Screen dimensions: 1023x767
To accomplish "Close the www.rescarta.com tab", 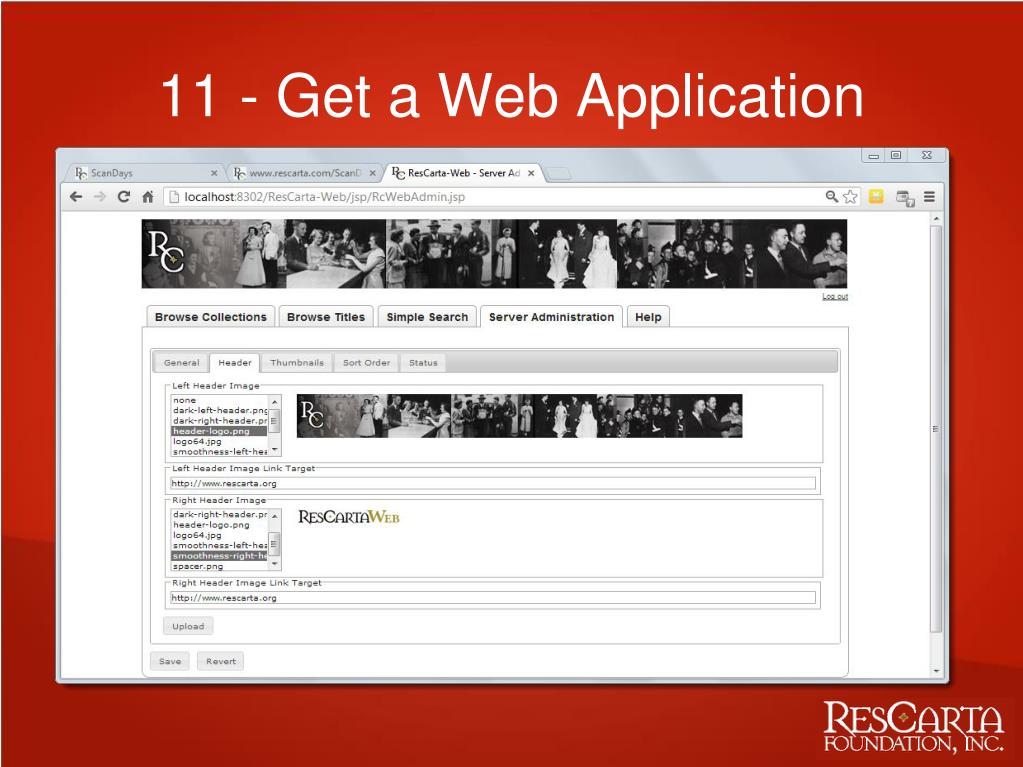I will pyautogui.click(x=373, y=173).
